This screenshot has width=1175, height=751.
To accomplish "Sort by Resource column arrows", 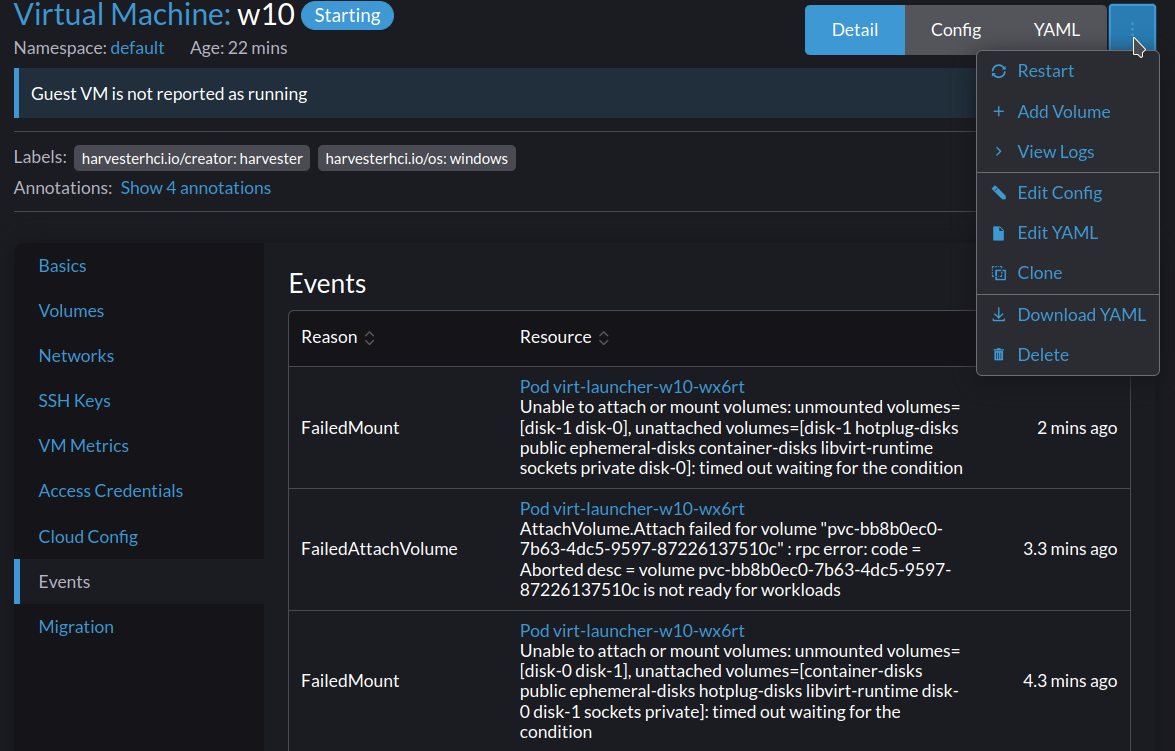I will (x=603, y=338).
